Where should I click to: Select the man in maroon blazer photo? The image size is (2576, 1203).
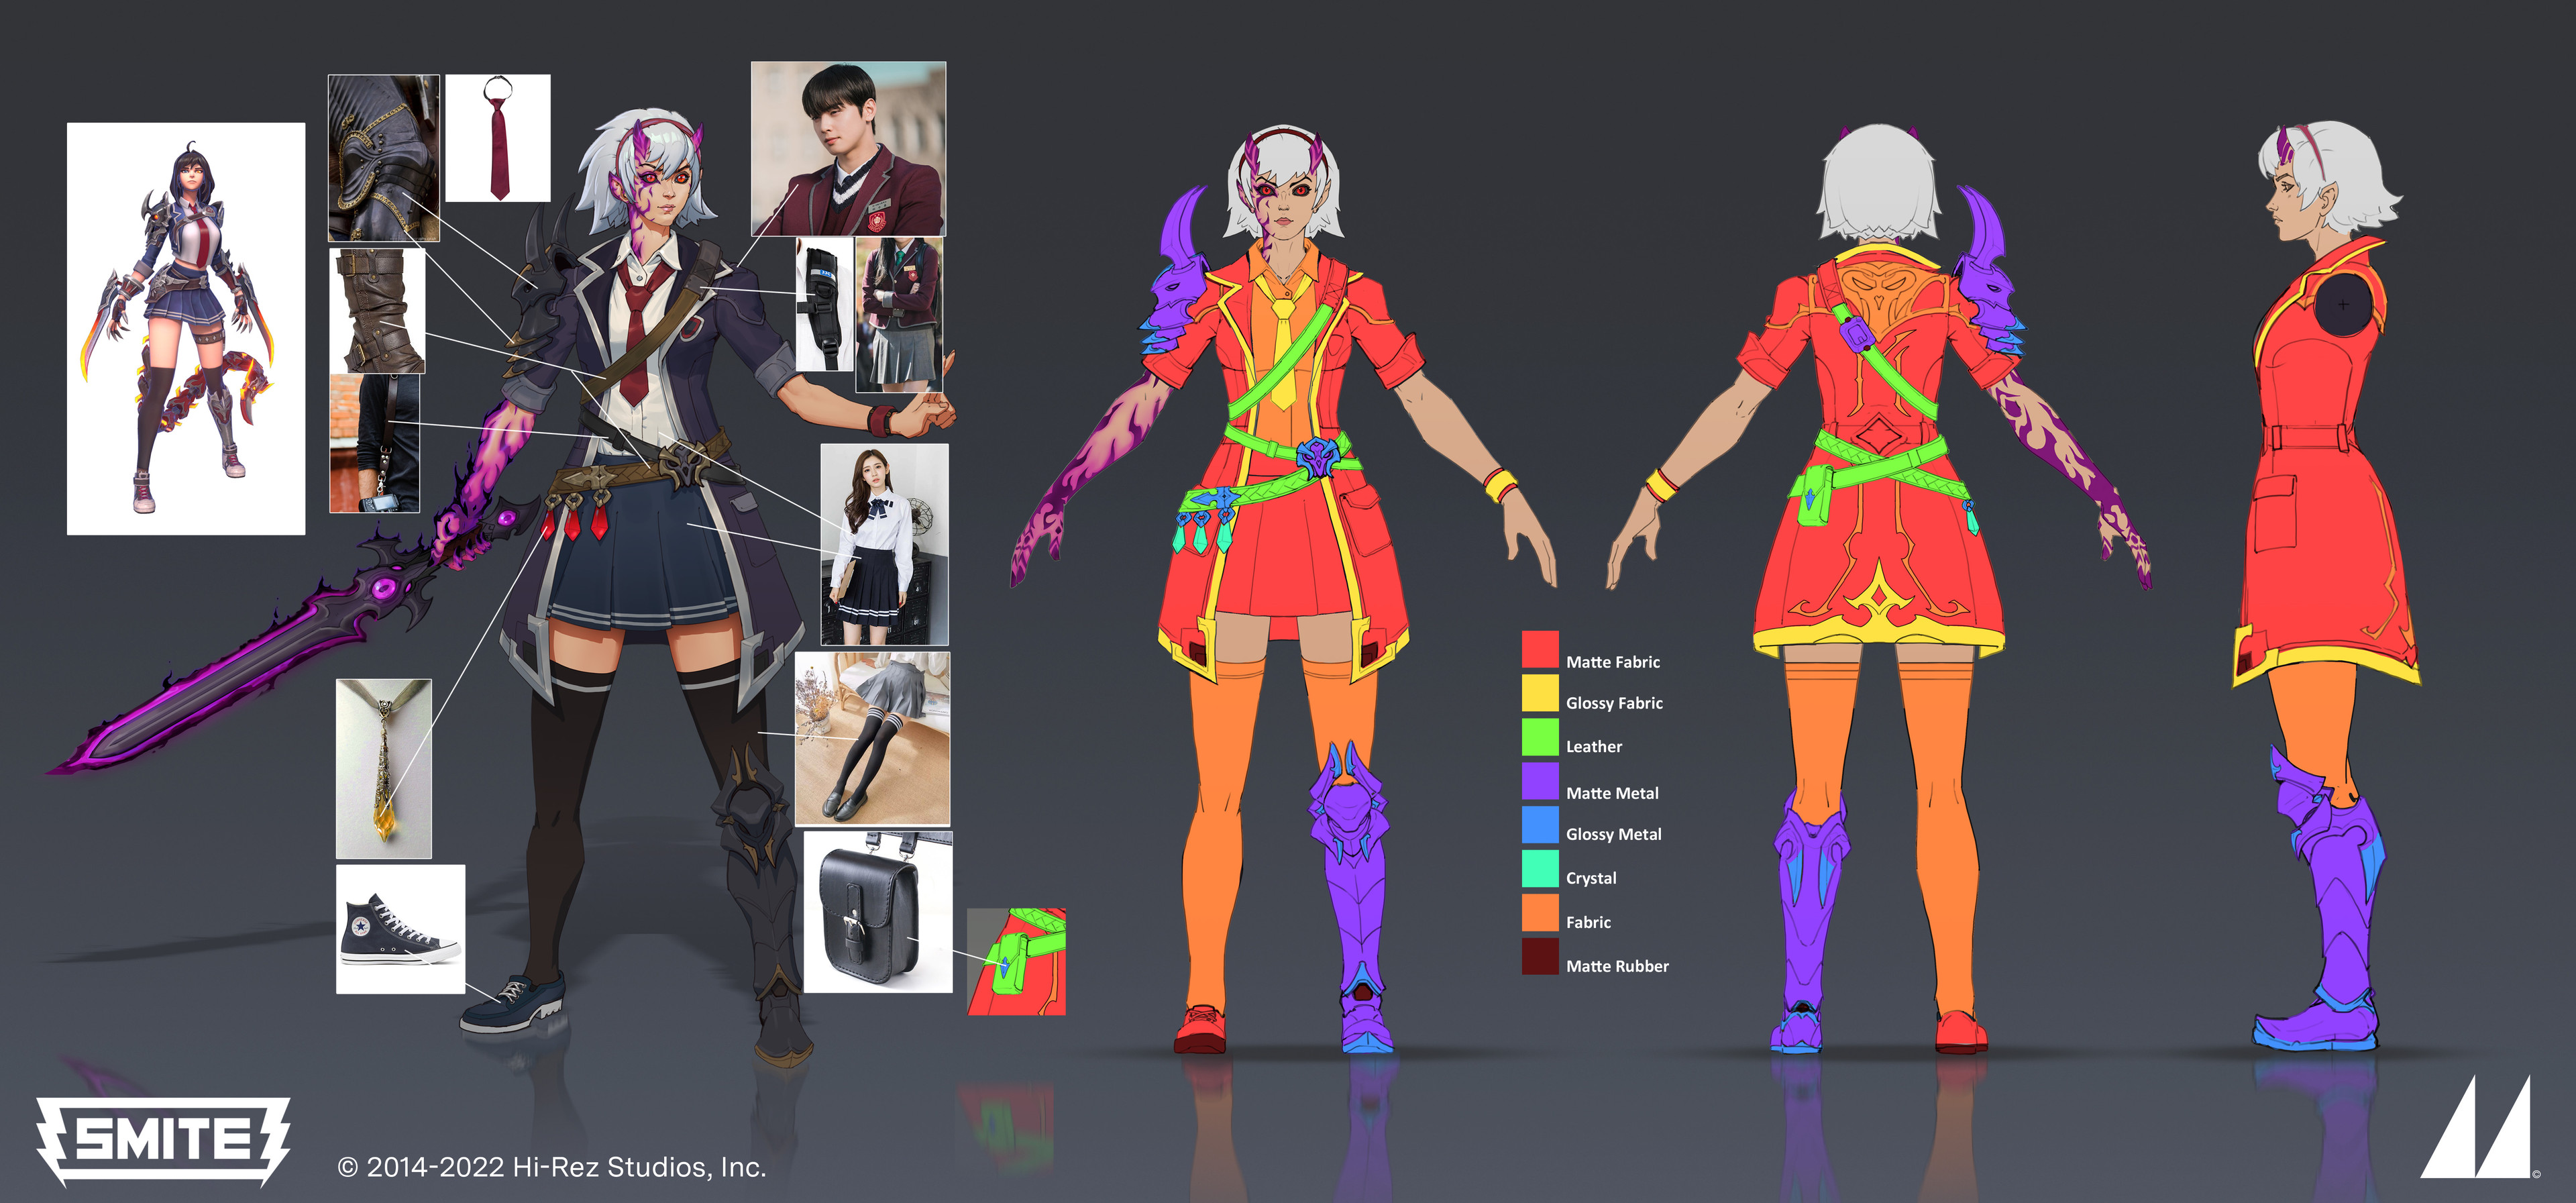(848, 149)
